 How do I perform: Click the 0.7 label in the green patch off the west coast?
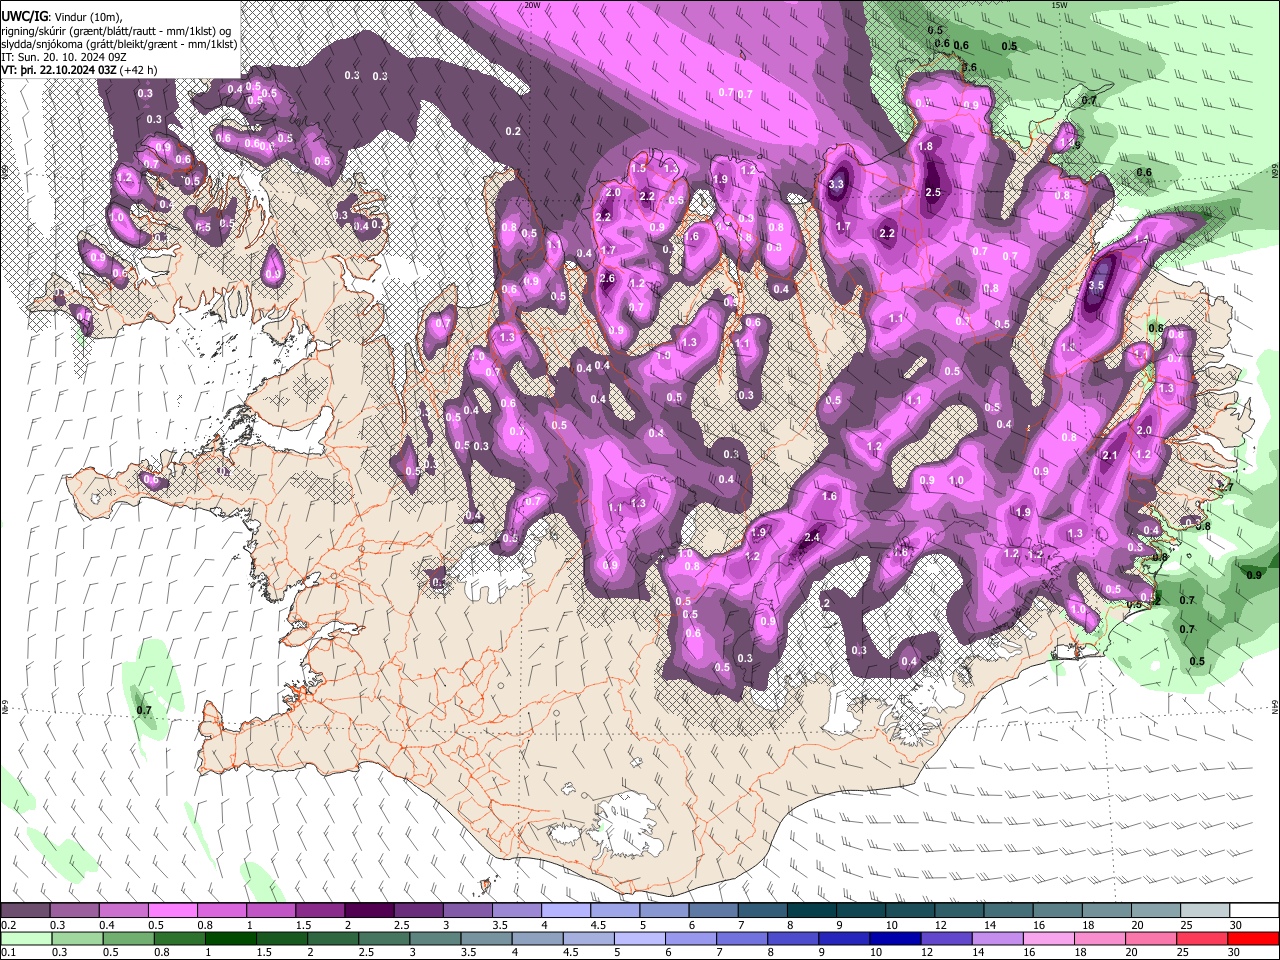click(x=143, y=710)
